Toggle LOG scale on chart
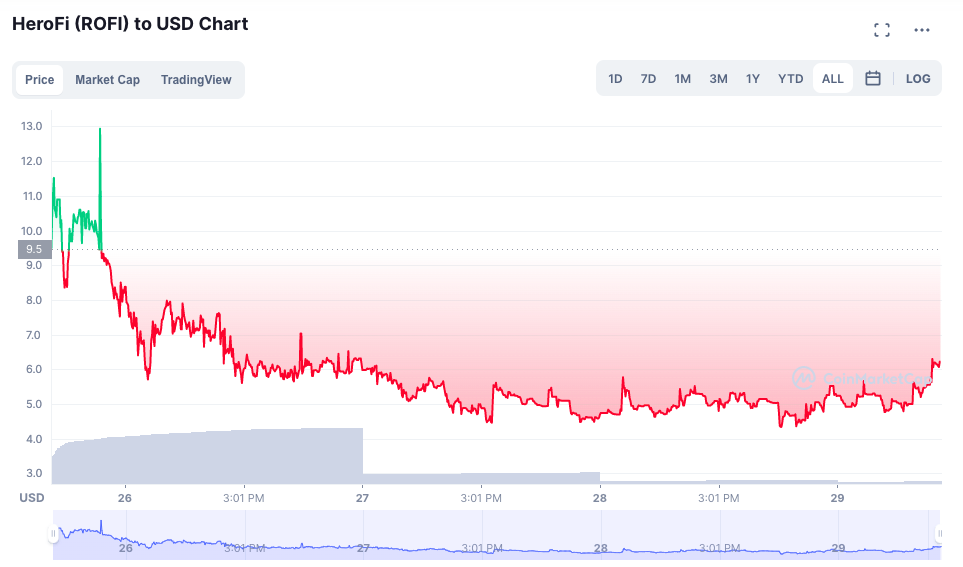This screenshot has width=963, height=567. (918, 79)
